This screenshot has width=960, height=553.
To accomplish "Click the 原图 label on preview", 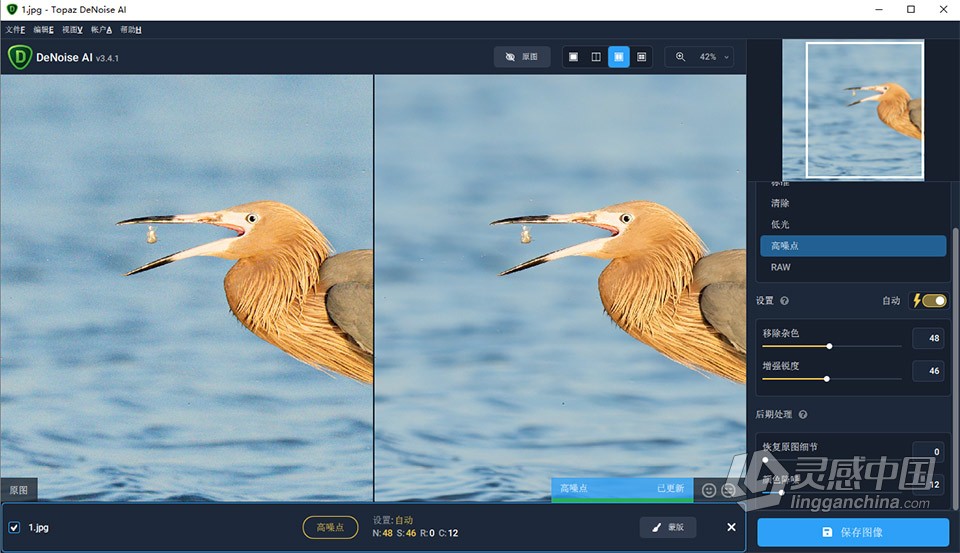I will pos(18,490).
